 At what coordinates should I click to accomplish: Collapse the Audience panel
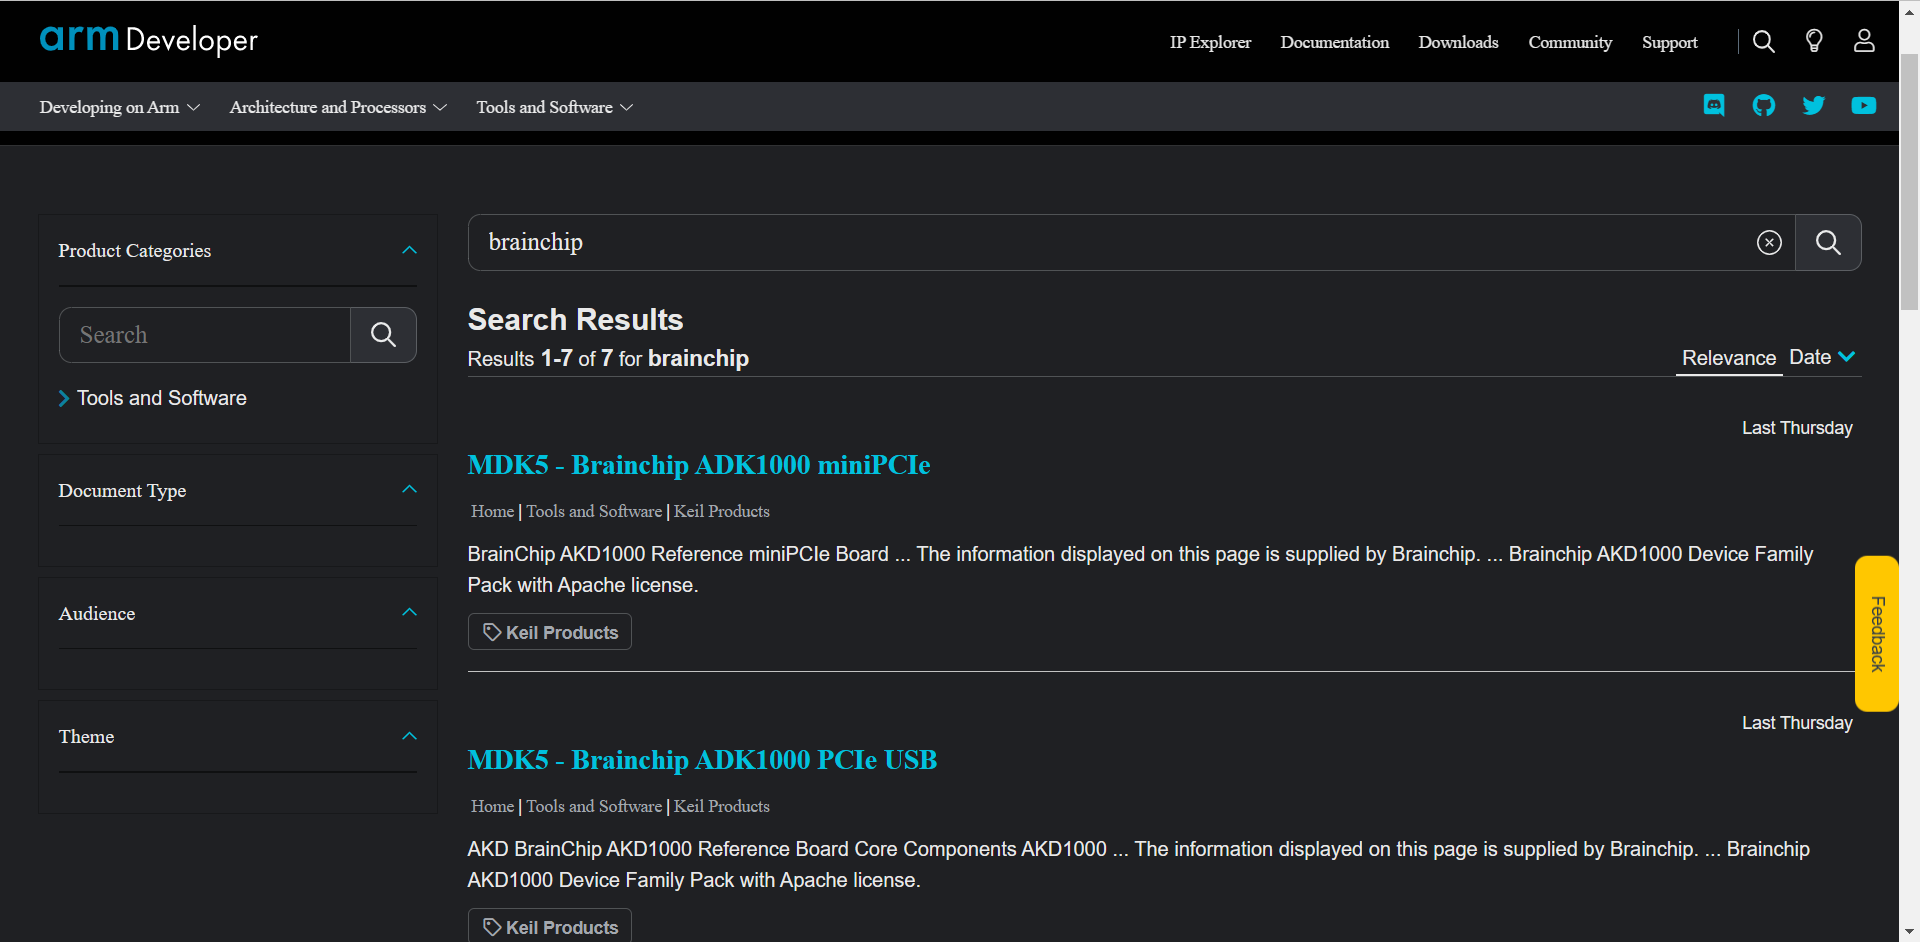click(x=409, y=613)
